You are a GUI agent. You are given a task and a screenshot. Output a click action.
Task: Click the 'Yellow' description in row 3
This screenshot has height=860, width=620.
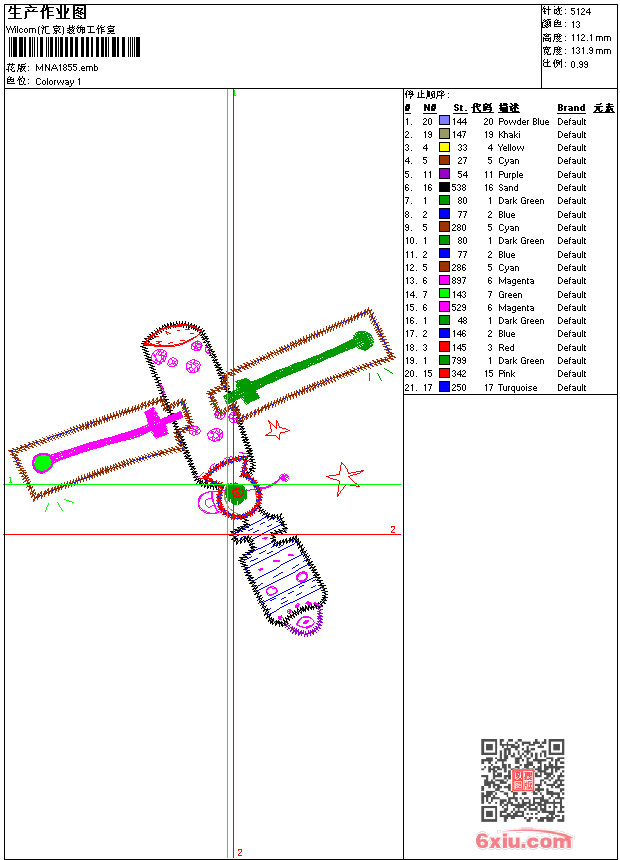pos(511,148)
